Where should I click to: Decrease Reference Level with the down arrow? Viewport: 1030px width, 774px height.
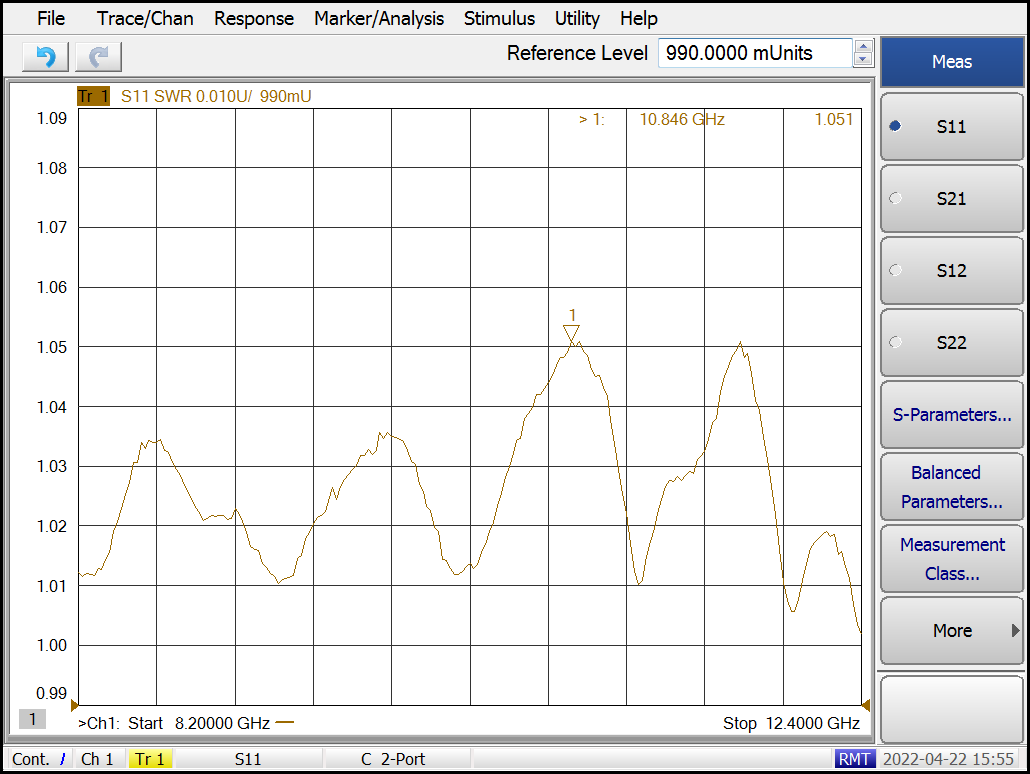pyautogui.click(x=864, y=60)
